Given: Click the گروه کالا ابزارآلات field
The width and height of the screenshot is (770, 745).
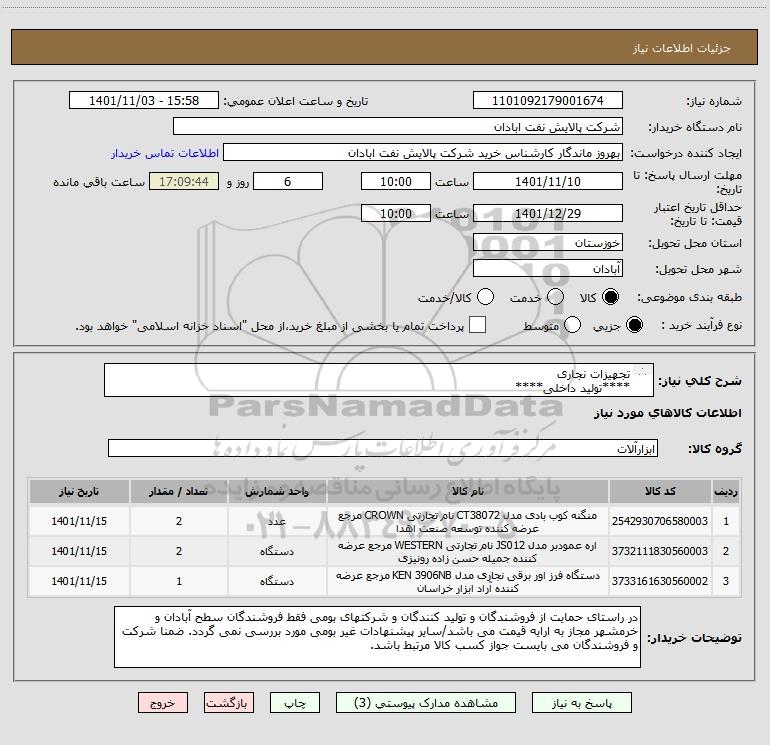Looking at the screenshot, I should point(383,448).
